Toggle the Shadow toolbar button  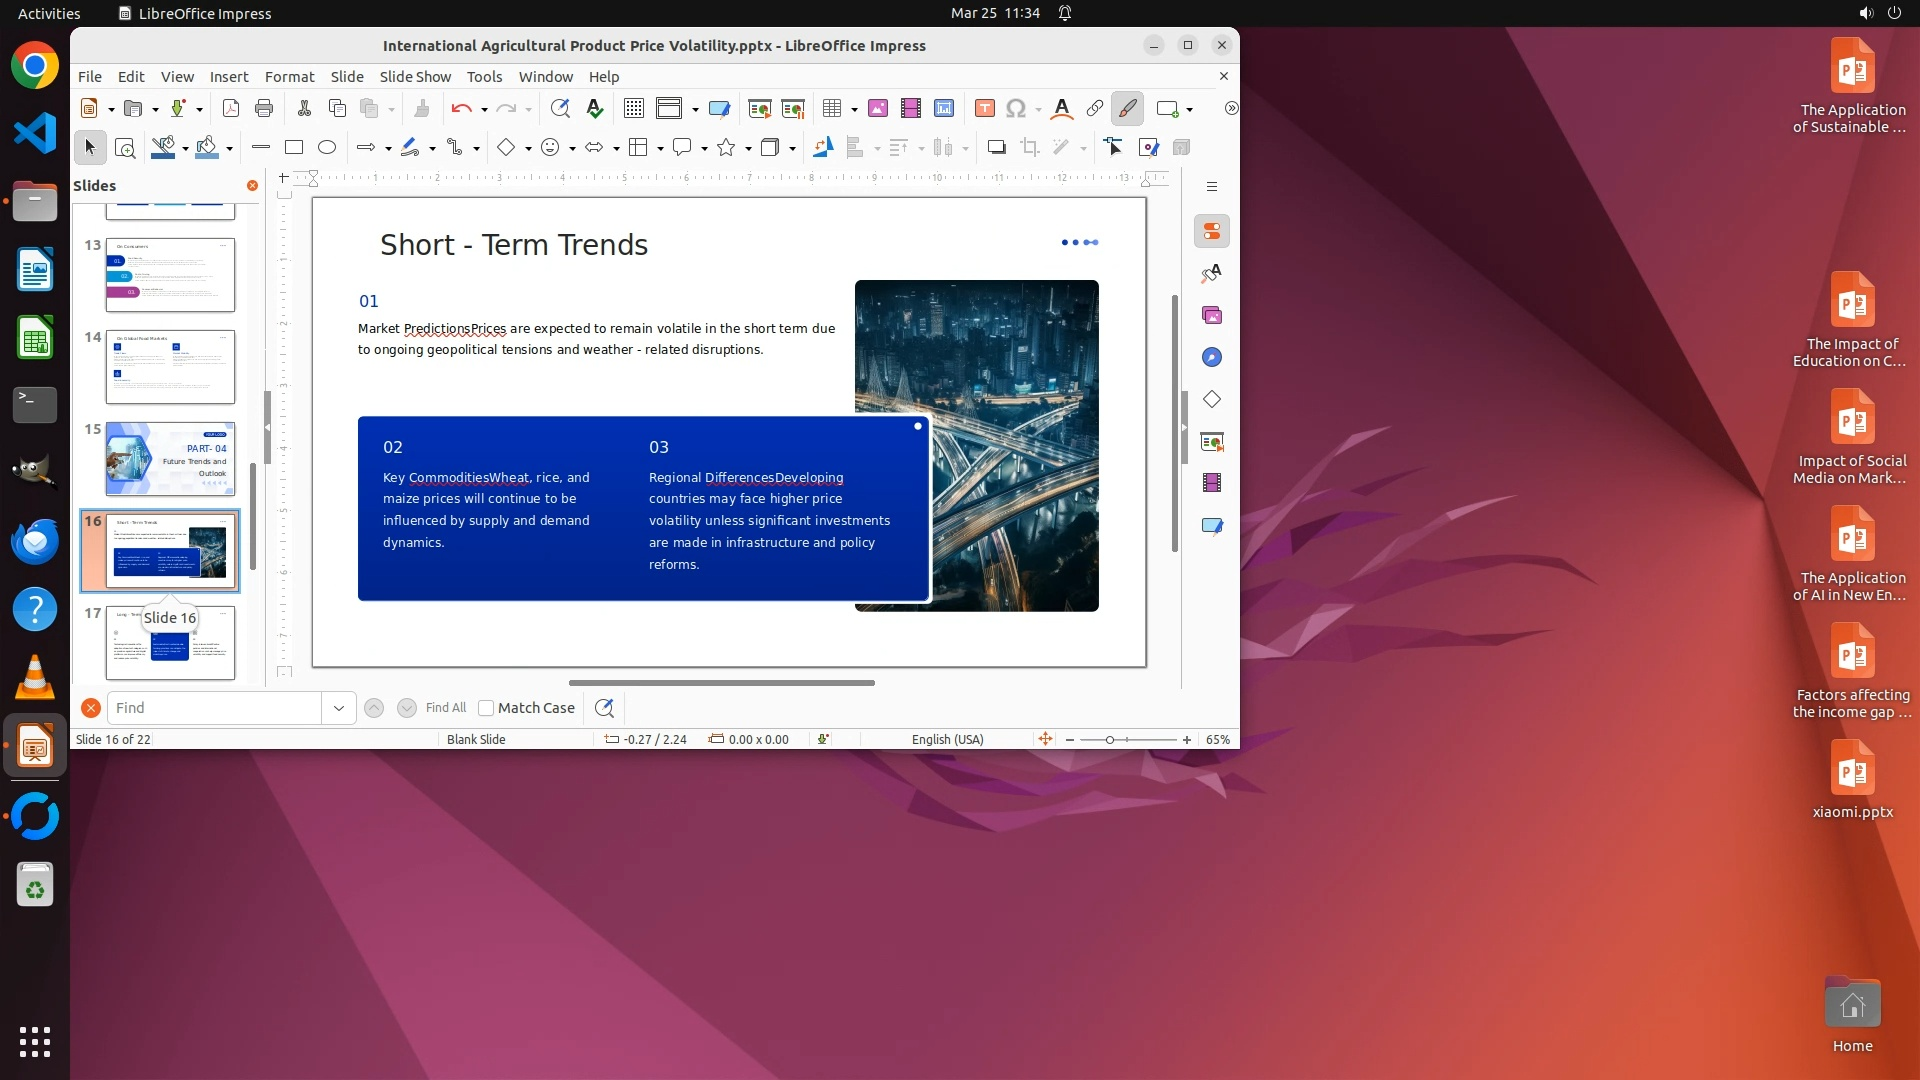(996, 148)
